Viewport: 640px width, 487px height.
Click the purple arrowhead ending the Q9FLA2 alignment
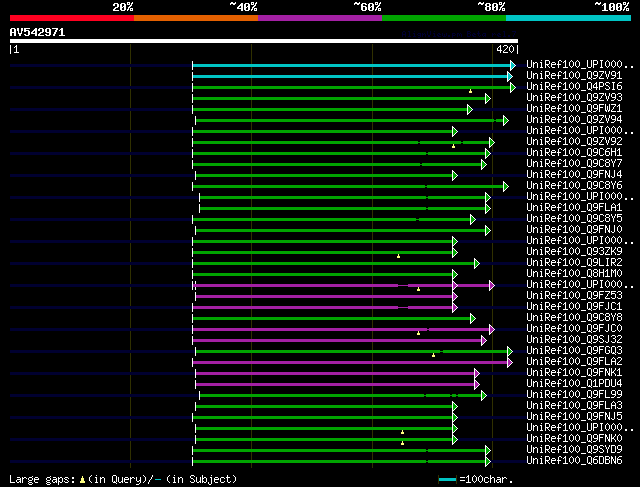point(510,362)
